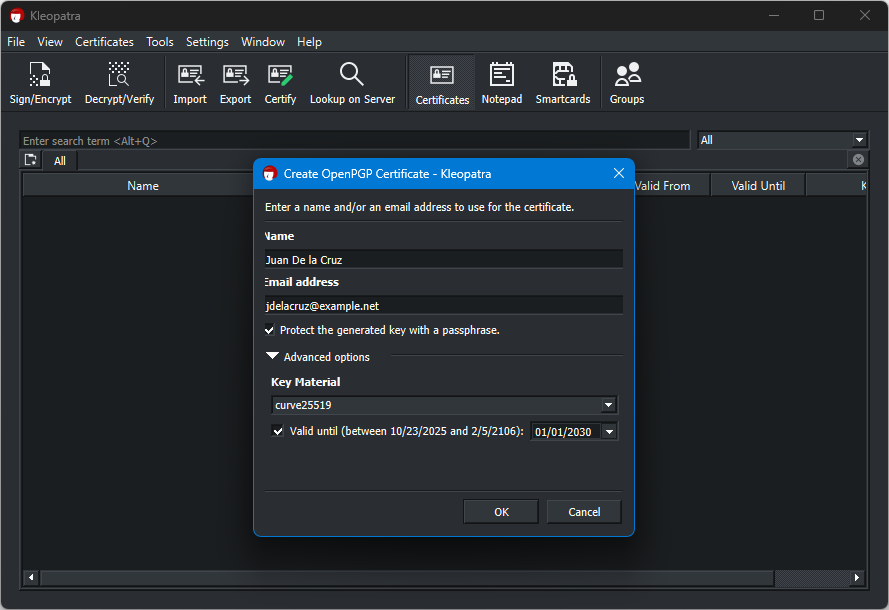889x610 pixels.
Task: Open the Key Material curve25519 dropdown
Action: click(608, 405)
